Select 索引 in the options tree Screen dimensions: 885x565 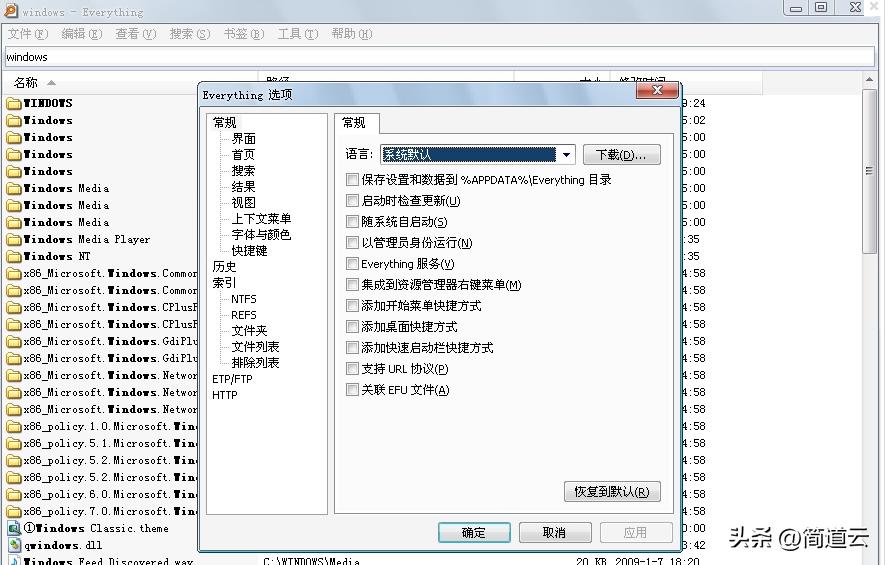pos(224,282)
